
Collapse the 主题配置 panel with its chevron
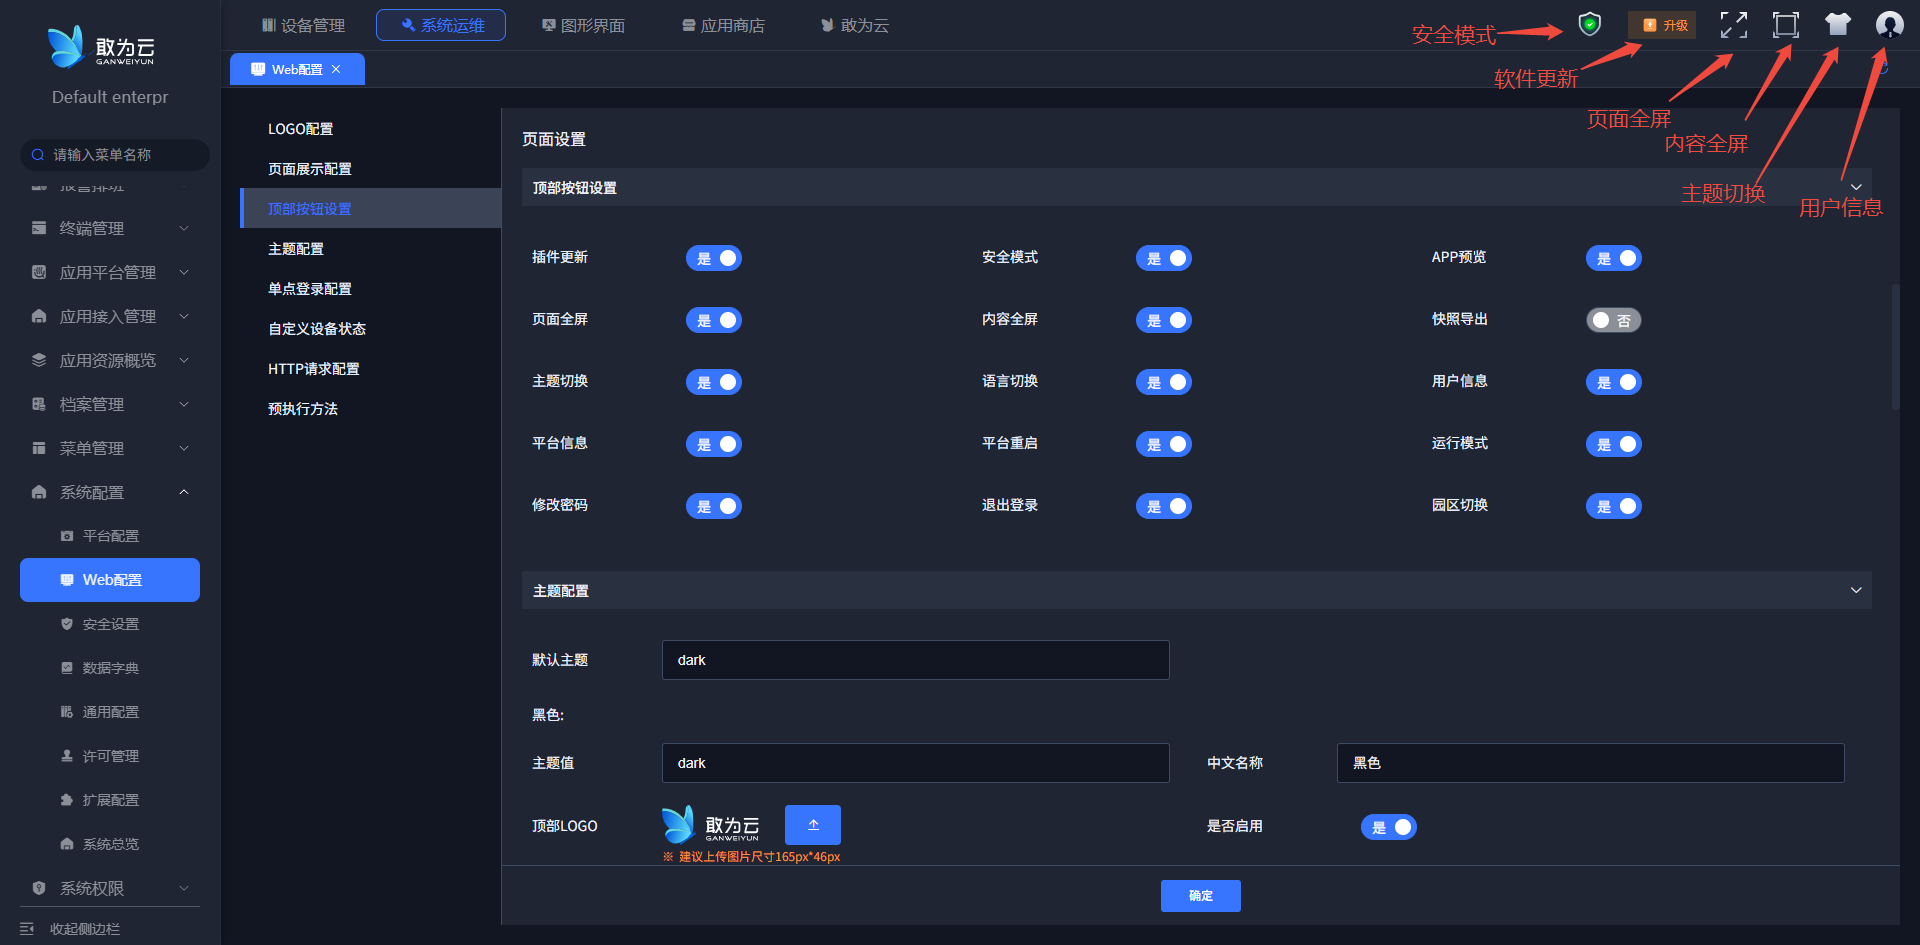(1856, 590)
